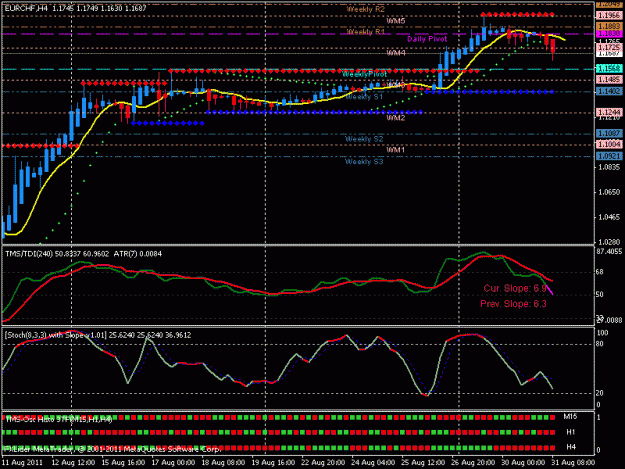Click the 1.1485 price tag
Viewport: 625px width, 469px height.
pos(609,80)
